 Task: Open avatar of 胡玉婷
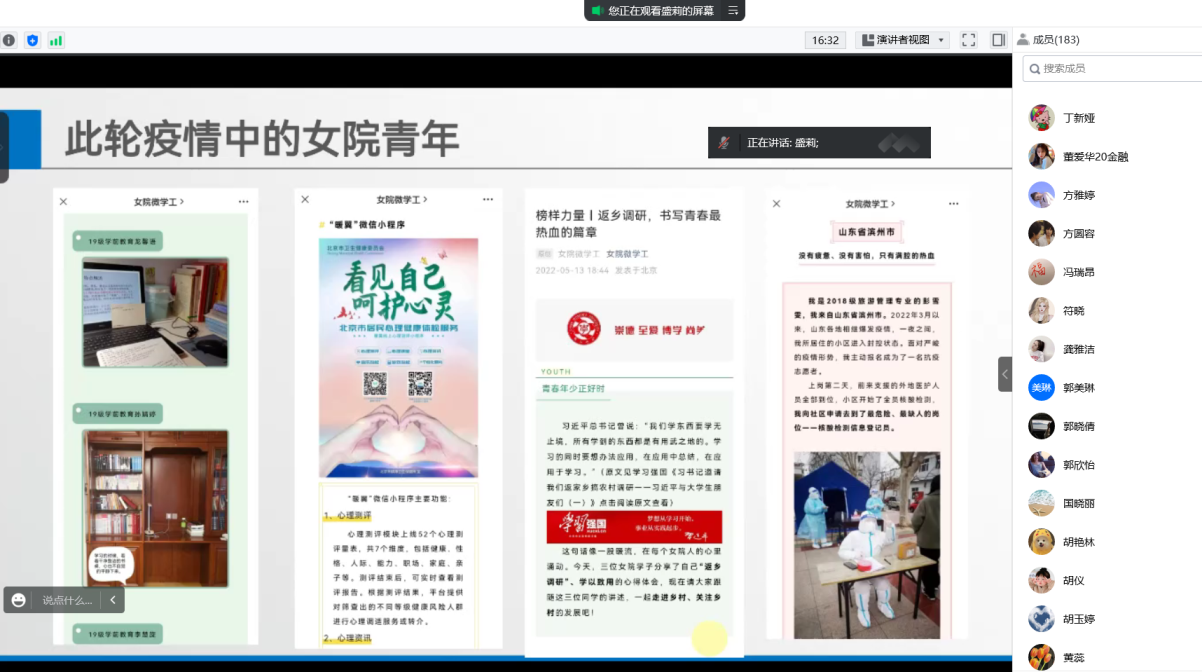pyautogui.click(x=1041, y=618)
